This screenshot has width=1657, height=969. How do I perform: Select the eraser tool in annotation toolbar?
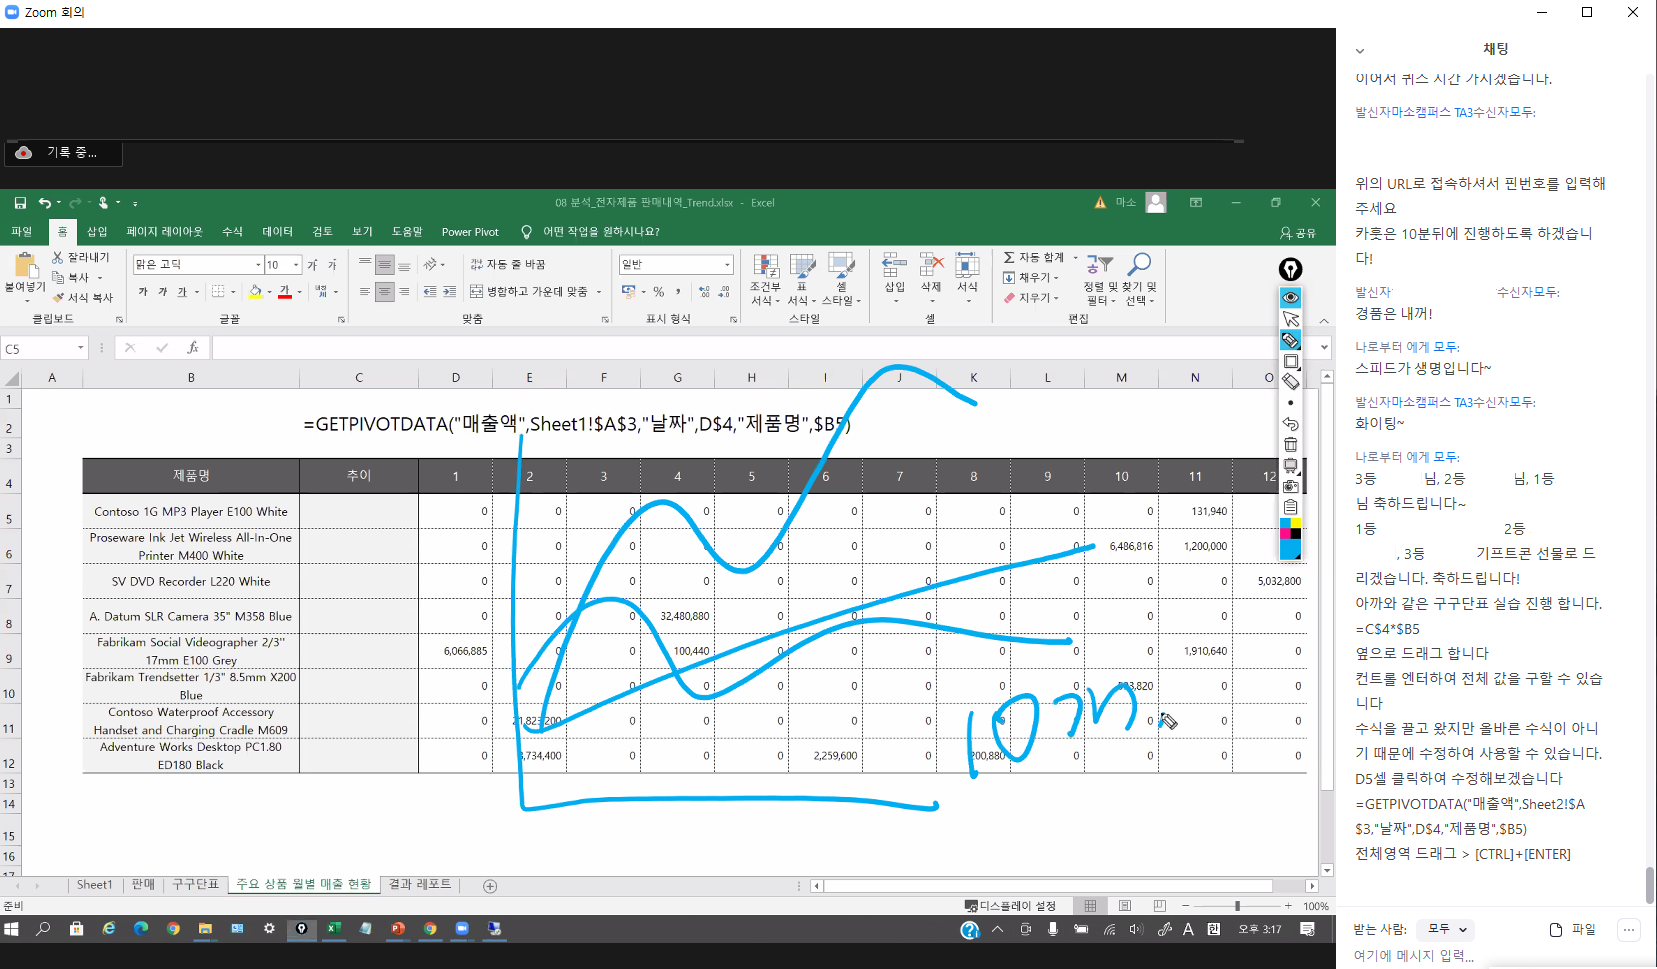pos(1291,382)
